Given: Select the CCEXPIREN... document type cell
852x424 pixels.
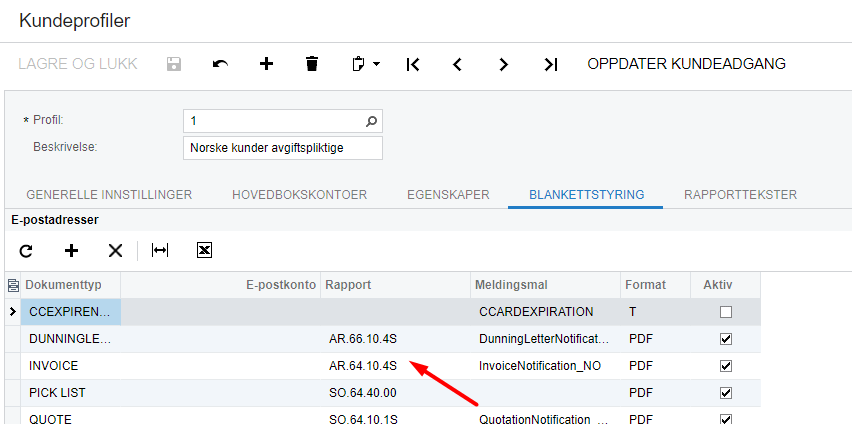Looking at the screenshot, I should coord(71,312).
